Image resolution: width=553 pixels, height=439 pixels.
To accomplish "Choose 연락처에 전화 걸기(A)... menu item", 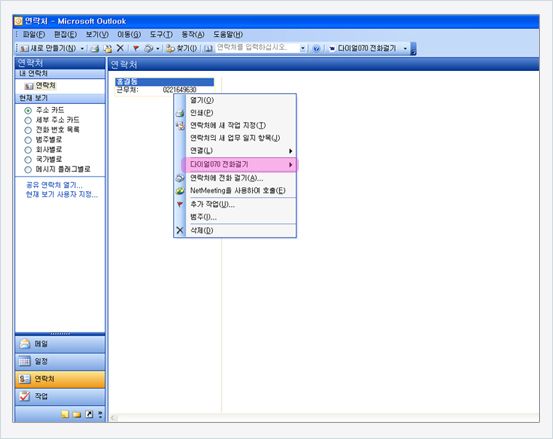I will click(235, 178).
